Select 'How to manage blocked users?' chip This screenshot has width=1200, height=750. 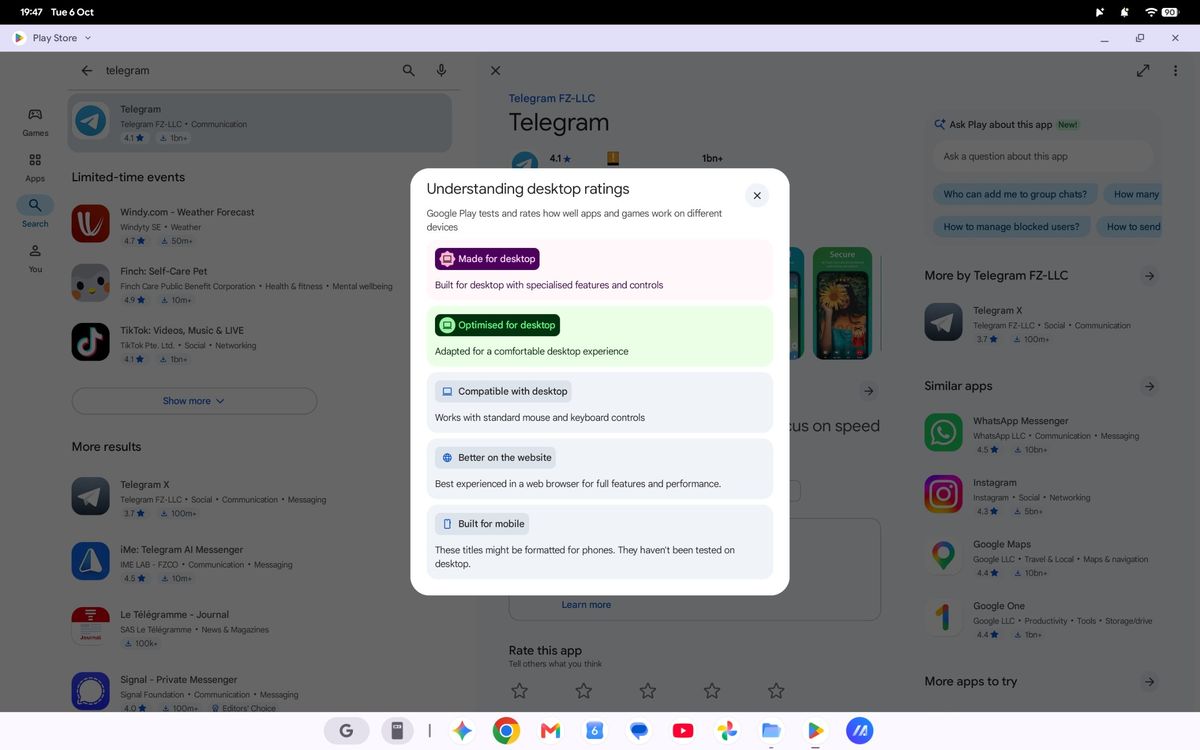[1011, 227]
